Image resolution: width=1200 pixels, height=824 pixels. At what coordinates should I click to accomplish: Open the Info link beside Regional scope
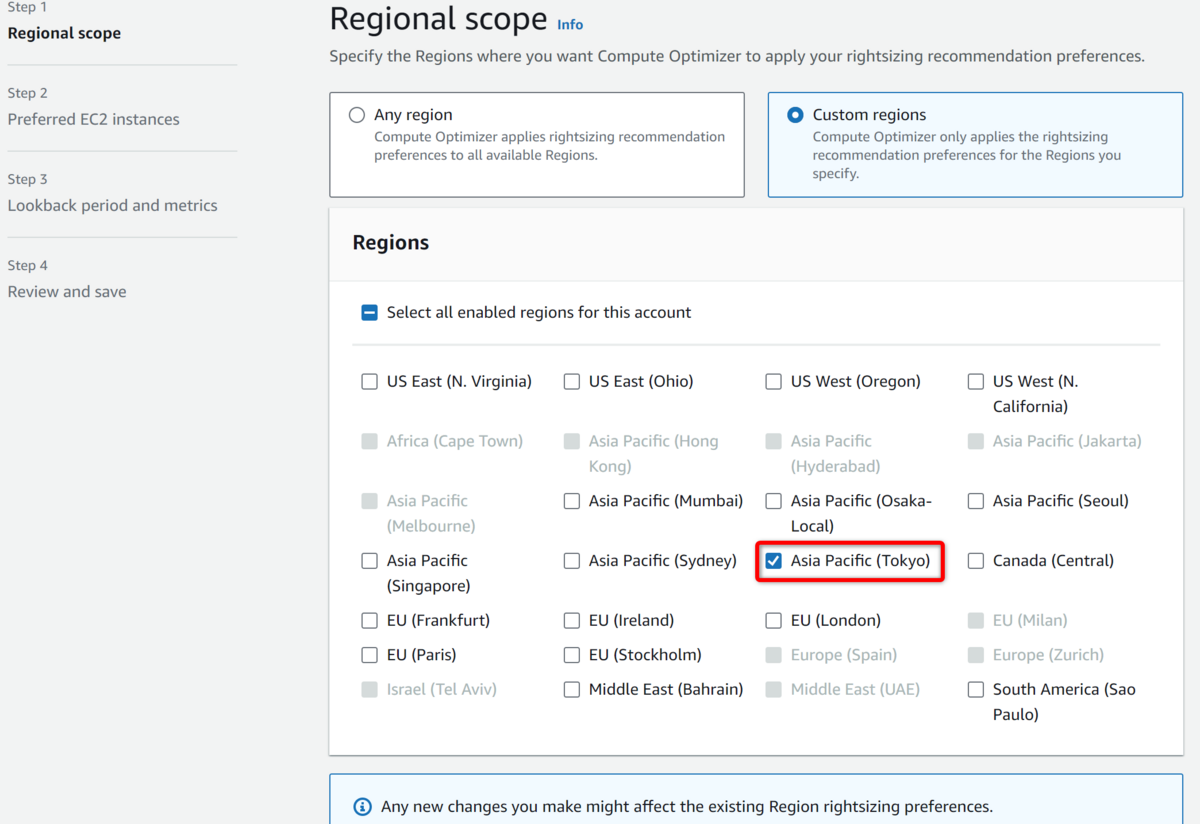pos(570,24)
